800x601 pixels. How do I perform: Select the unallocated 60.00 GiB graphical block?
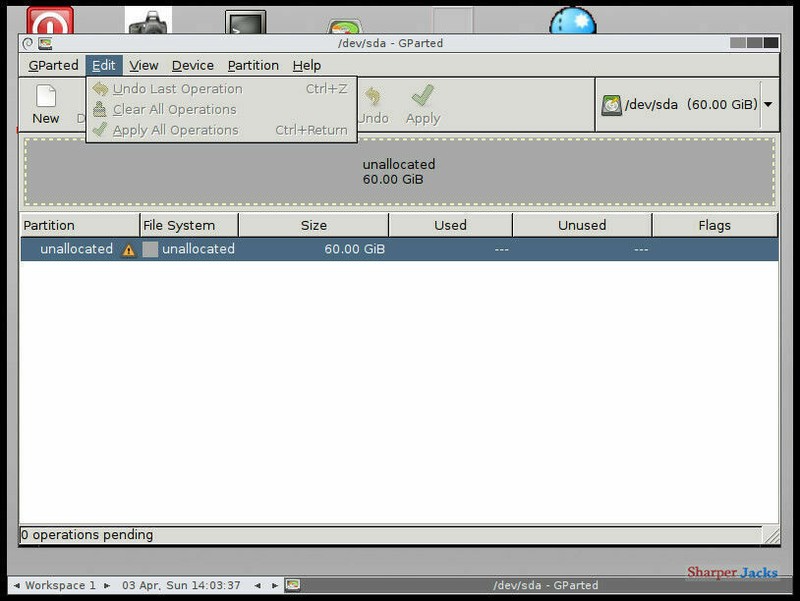pos(399,171)
